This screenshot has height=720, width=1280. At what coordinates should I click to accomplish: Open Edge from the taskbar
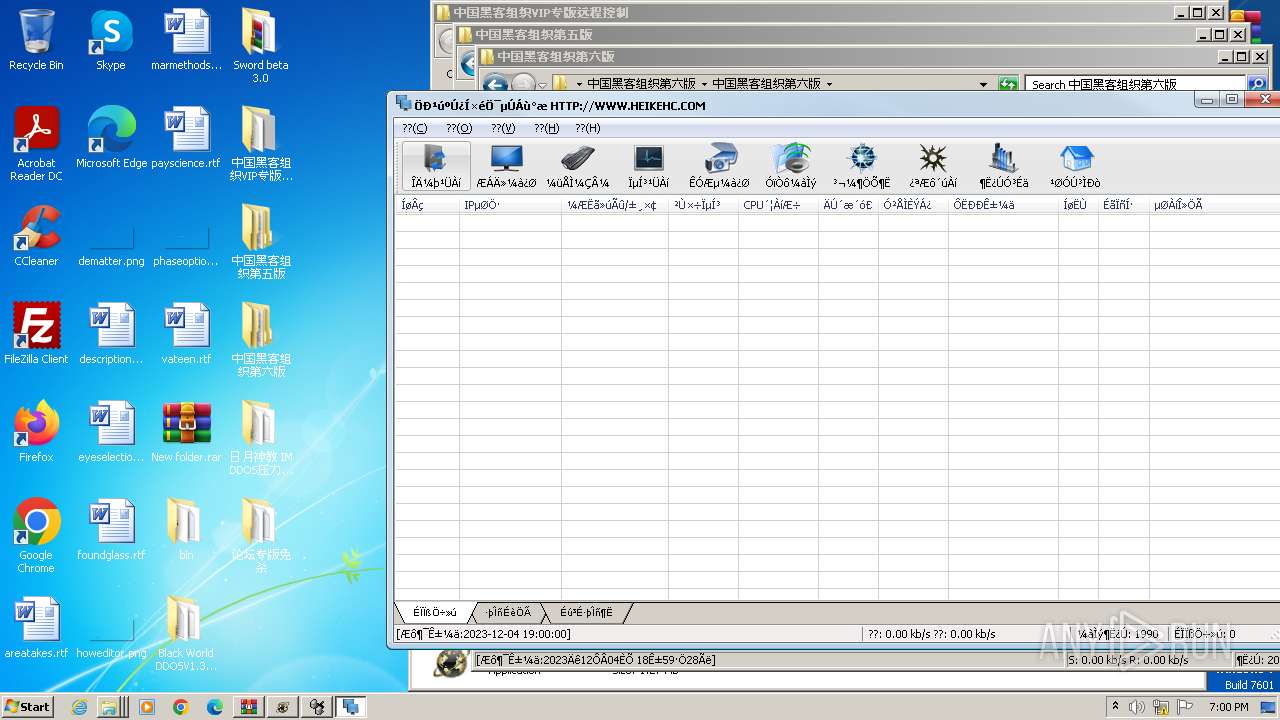214,707
